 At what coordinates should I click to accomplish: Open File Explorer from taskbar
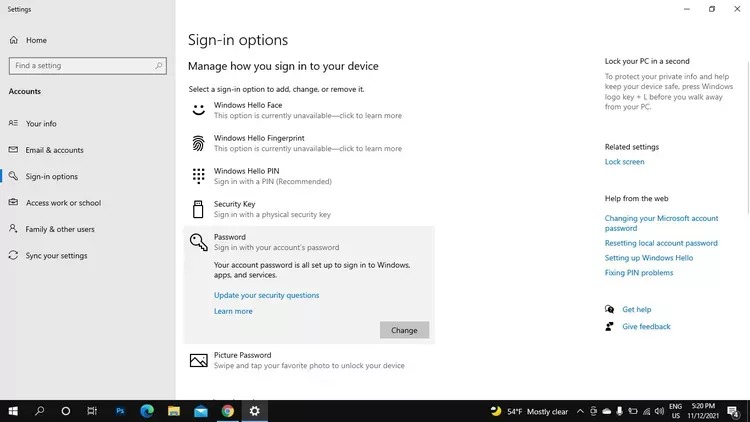coord(174,411)
